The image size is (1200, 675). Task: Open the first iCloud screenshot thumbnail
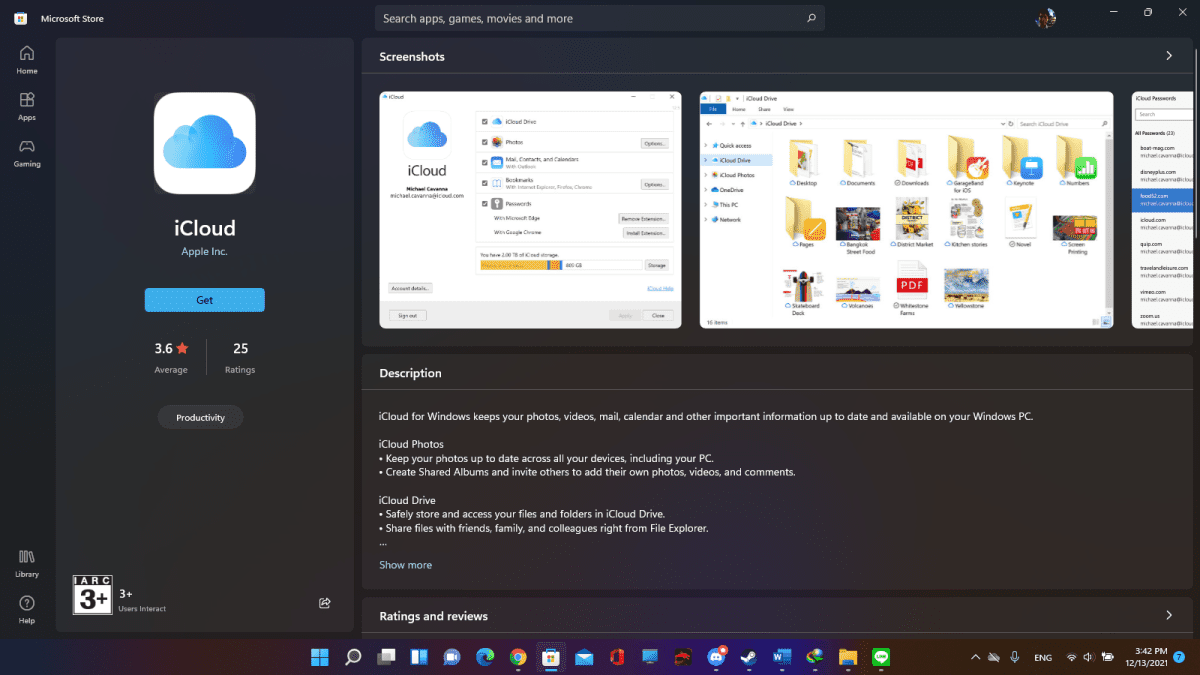coord(529,208)
